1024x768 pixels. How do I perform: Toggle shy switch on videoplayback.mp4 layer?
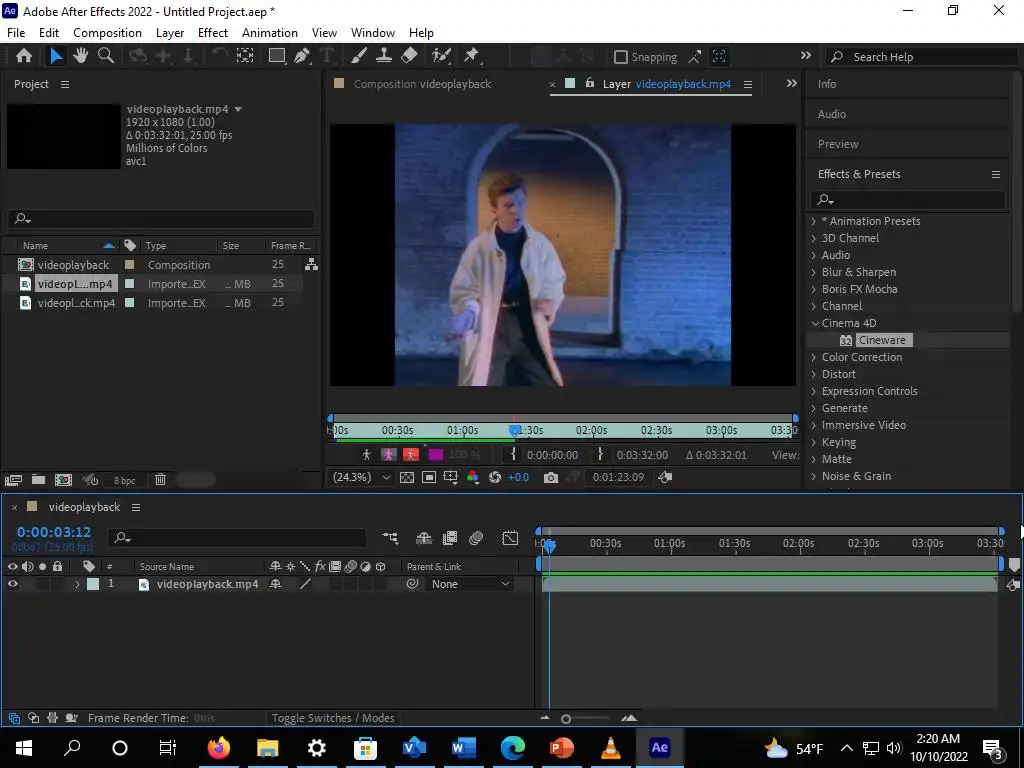(276, 584)
